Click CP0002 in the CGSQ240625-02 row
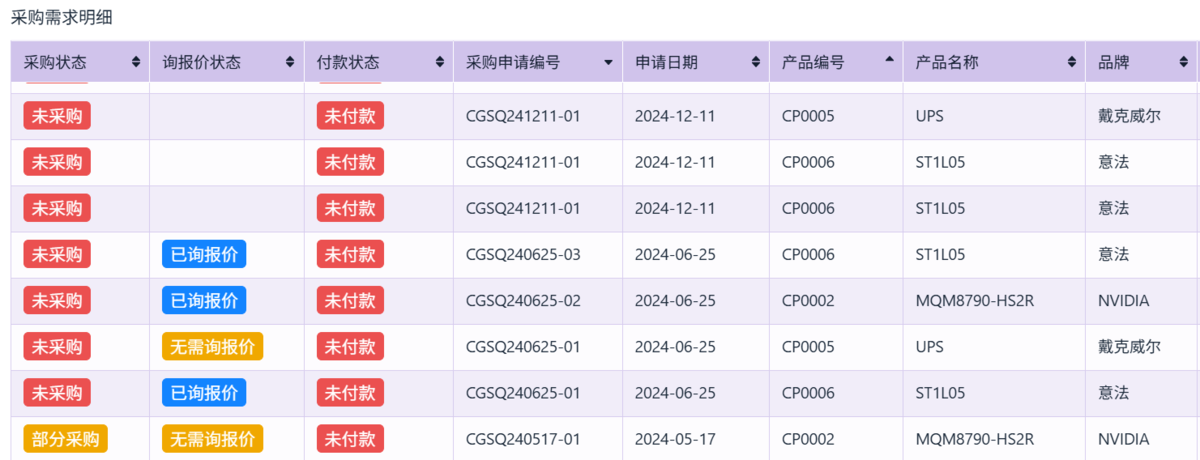The width and height of the screenshot is (1200, 460). coord(808,301)
